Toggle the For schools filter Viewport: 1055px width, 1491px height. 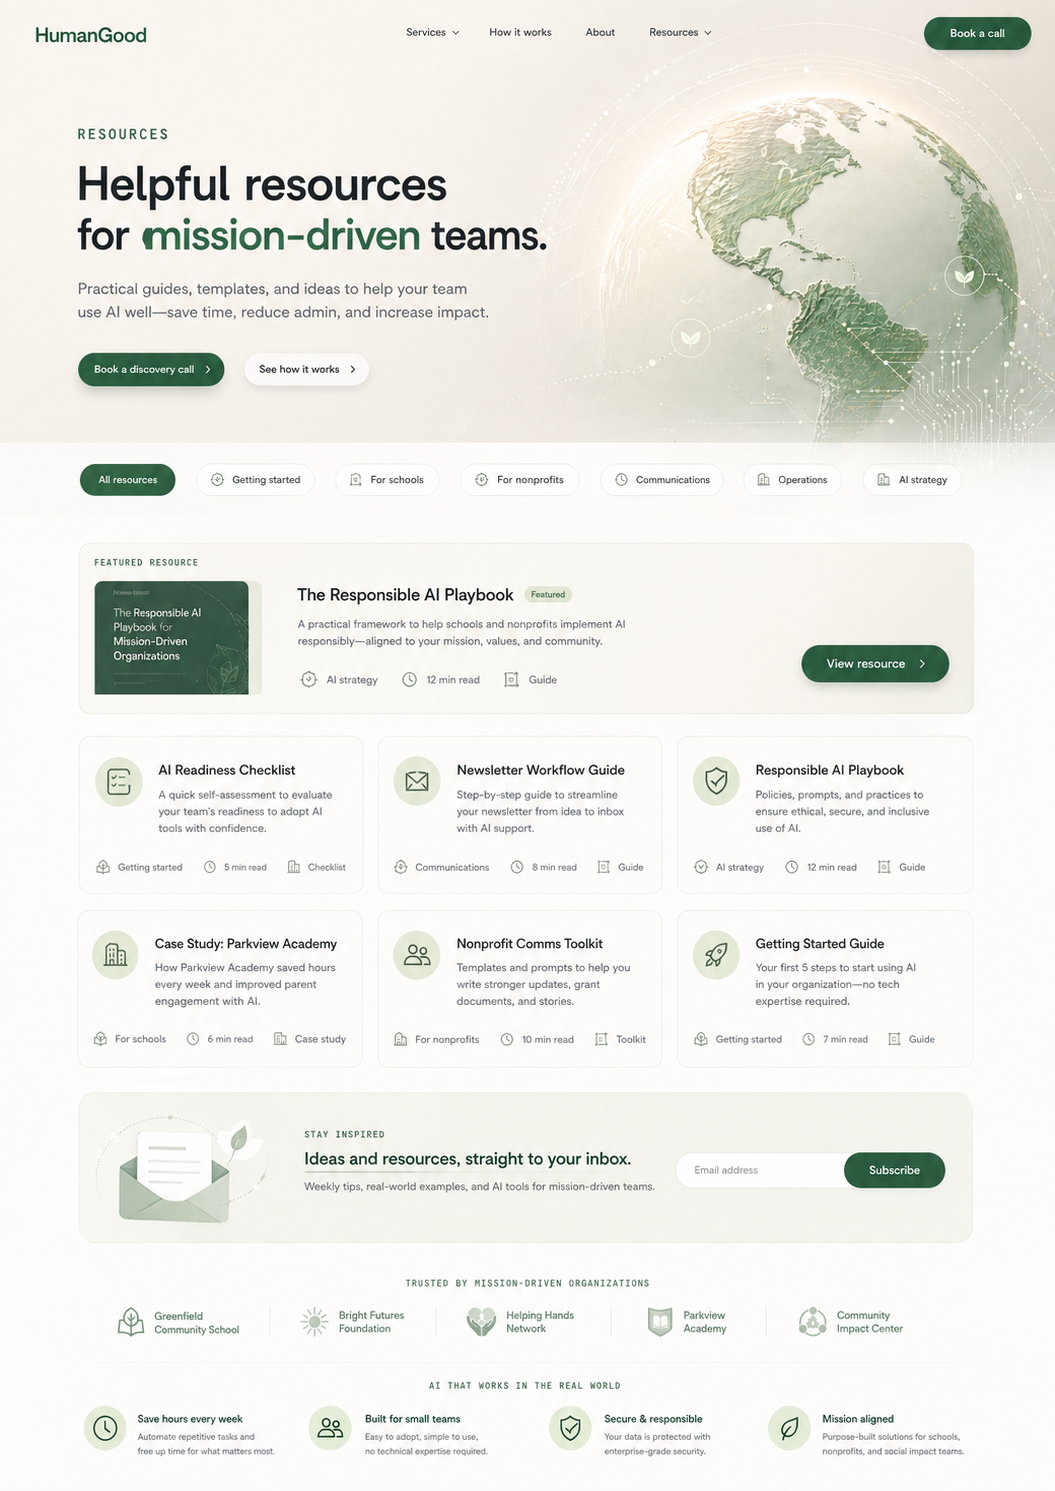[387, 479]
